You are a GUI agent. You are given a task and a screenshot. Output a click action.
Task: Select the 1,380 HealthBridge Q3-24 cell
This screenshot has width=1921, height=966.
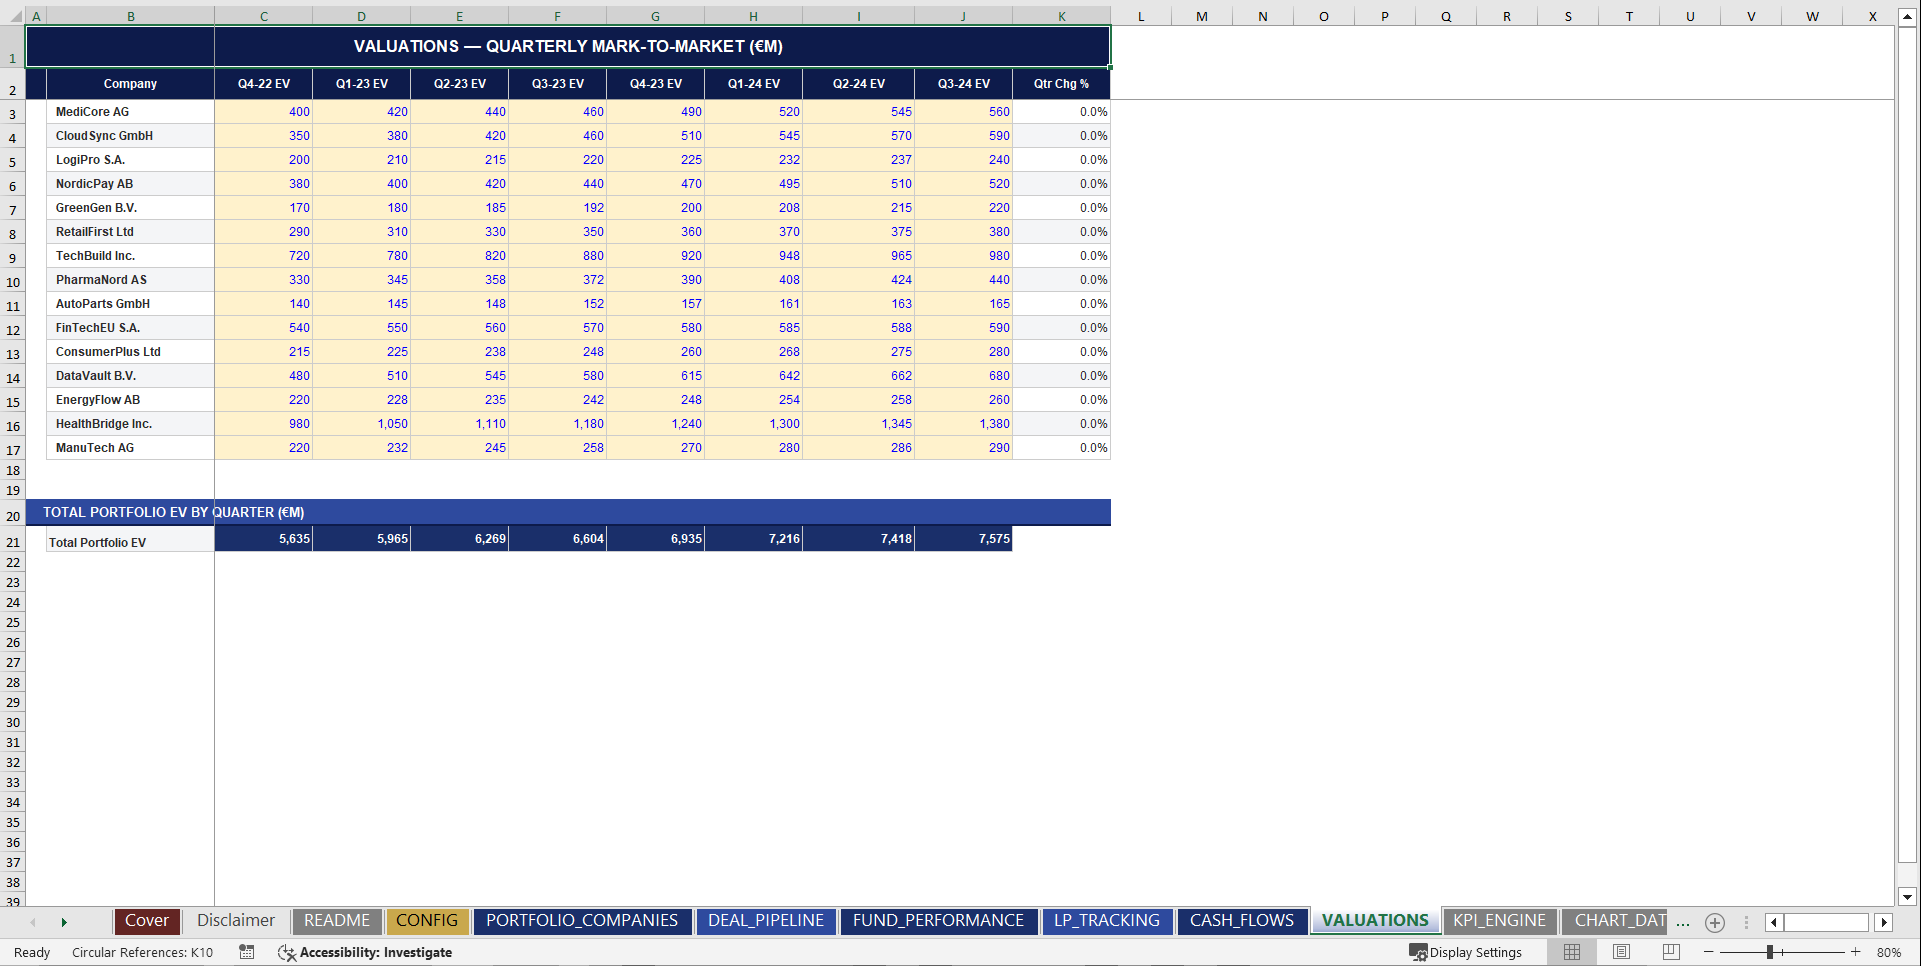click(964, 424)
